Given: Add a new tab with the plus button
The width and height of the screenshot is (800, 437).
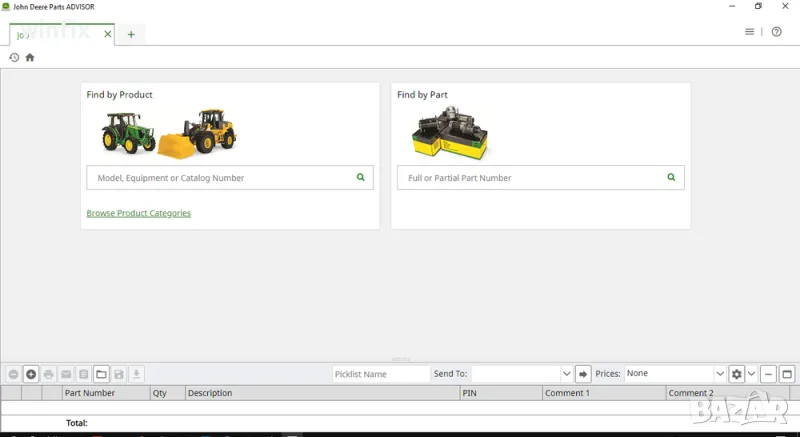Looking at the screenshot, I should point(131,34).
